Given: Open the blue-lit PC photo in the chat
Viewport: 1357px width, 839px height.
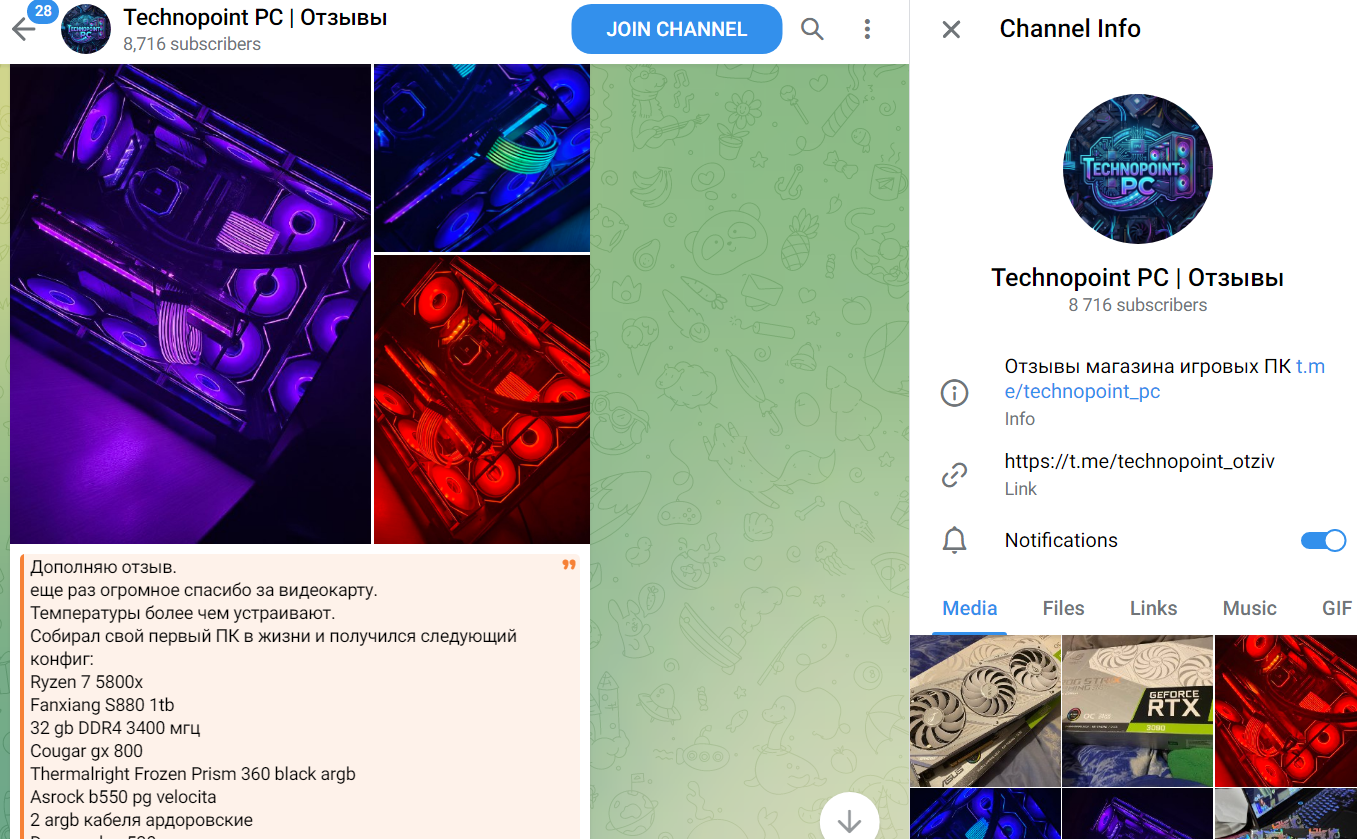Looking at the screenshot, I should [482, 158].
